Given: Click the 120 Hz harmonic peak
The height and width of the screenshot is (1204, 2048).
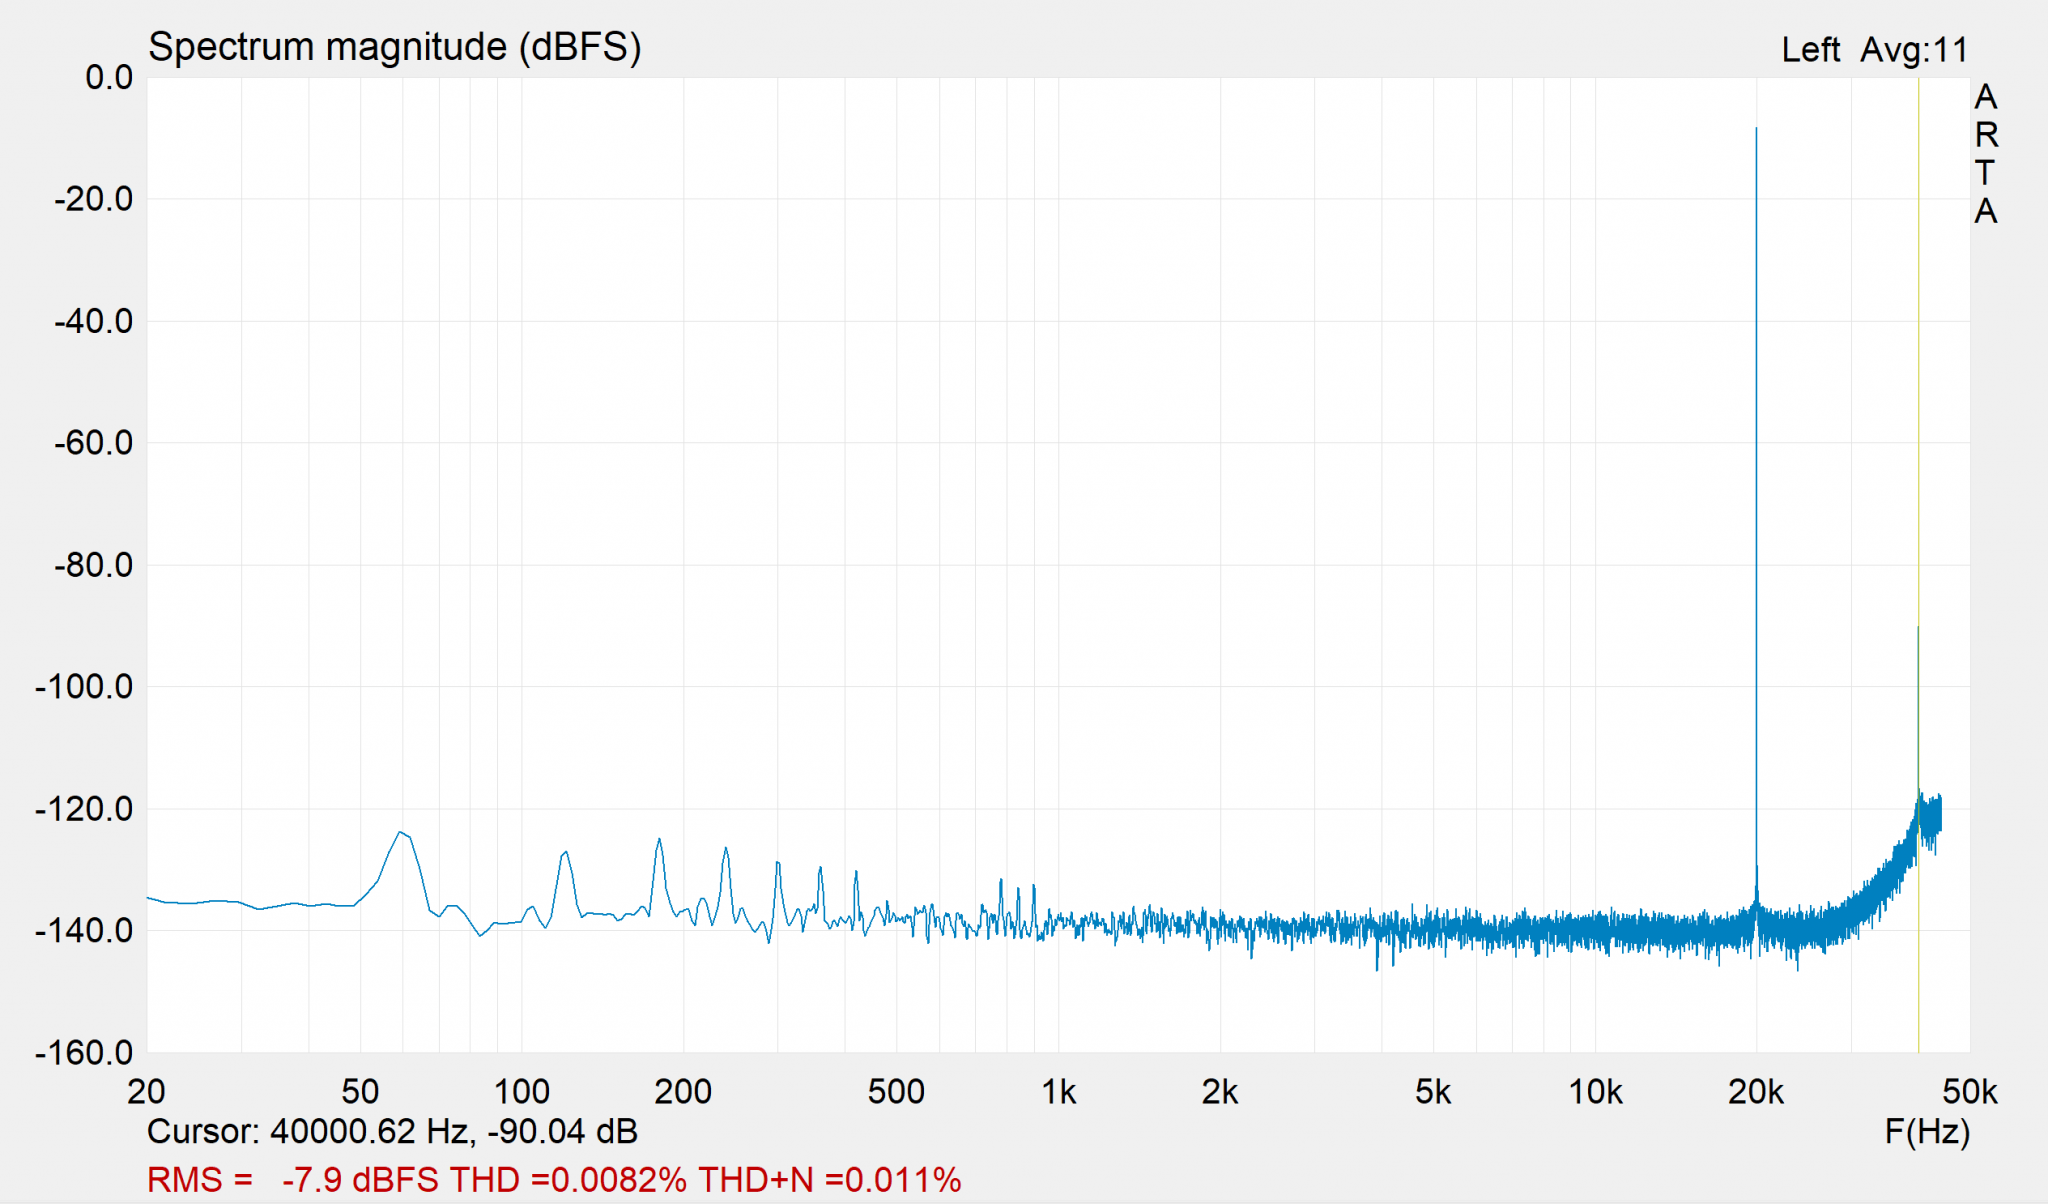Looking at the screenshot, I should [566, 853].
